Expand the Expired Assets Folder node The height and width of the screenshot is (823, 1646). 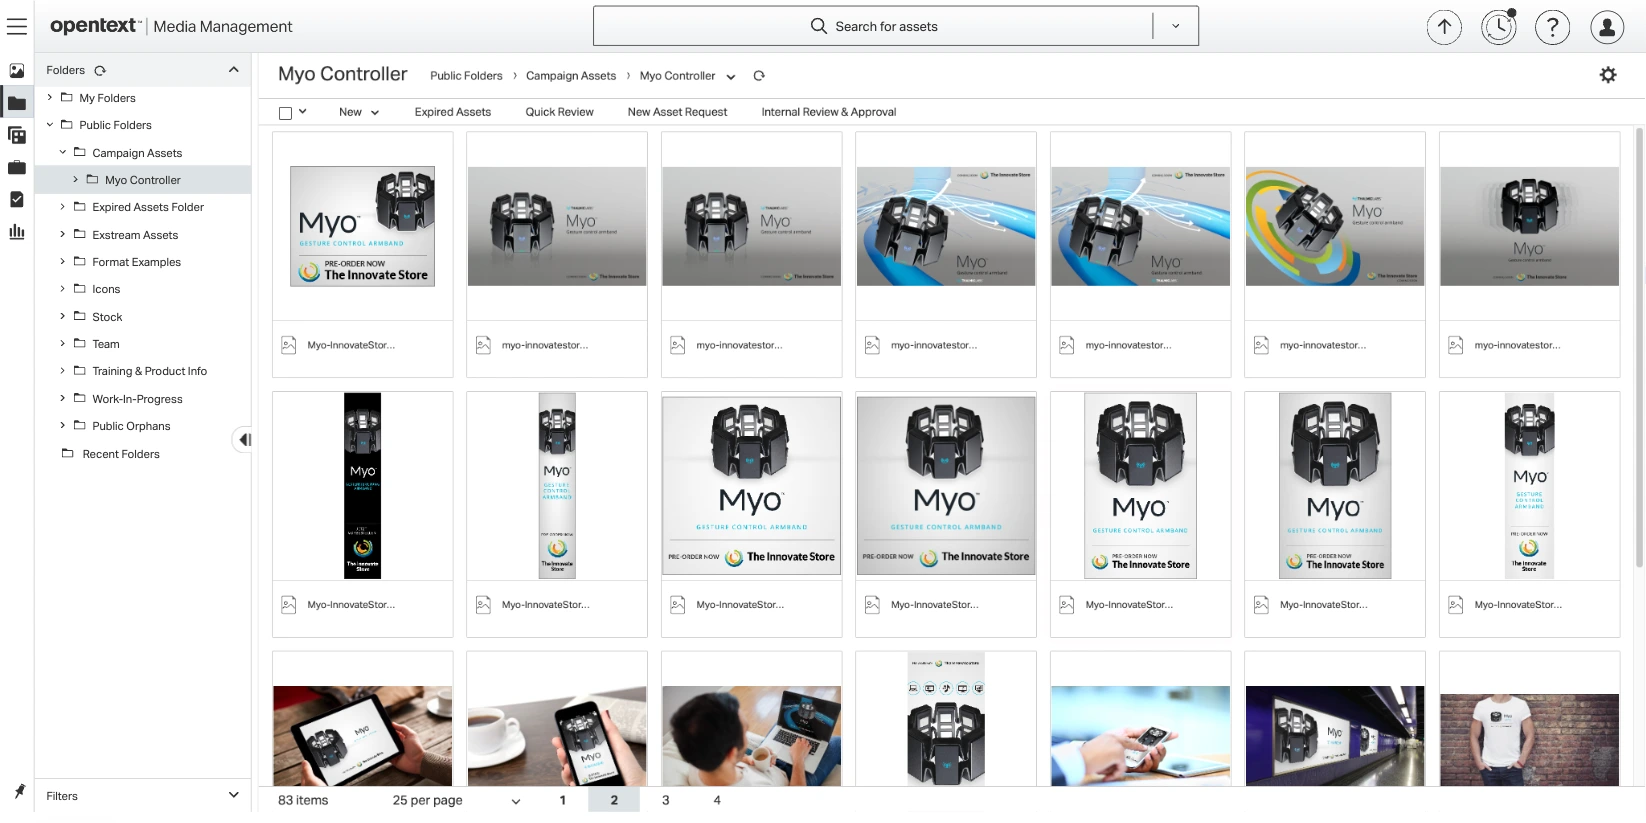point(63,207)
